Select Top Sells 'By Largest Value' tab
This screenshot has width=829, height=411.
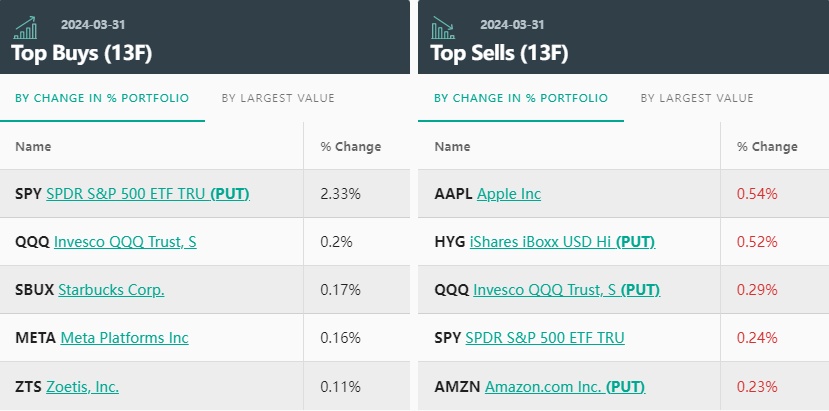click(697, 98)
